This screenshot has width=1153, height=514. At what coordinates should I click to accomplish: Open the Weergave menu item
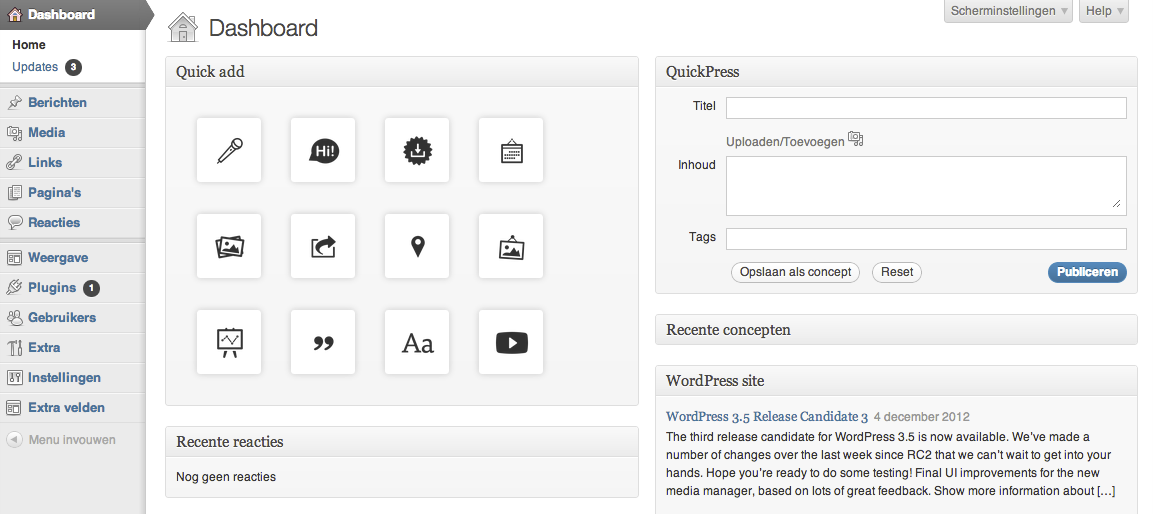(x=58, y=258)
